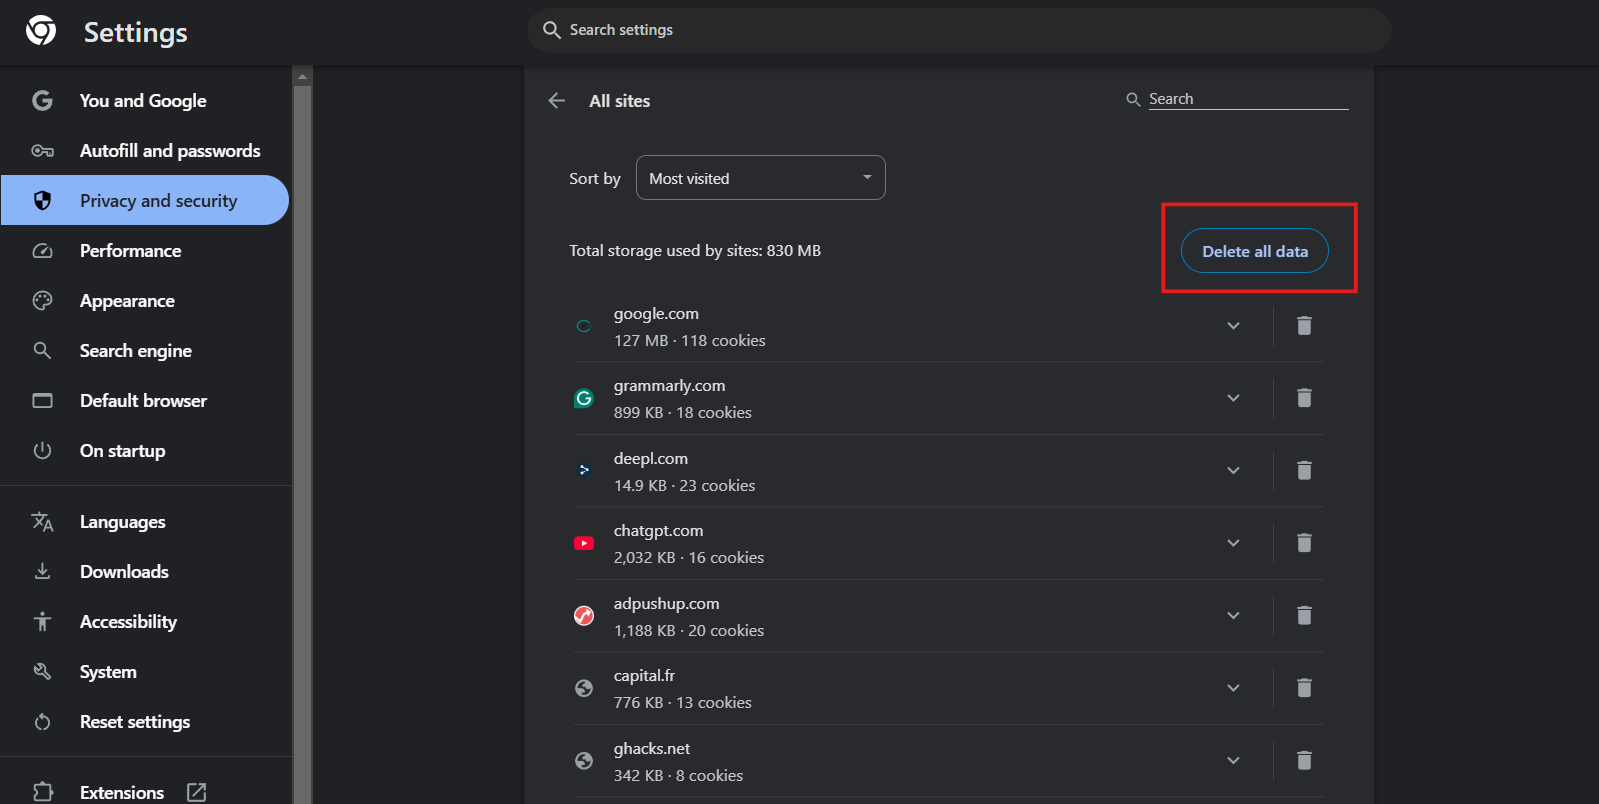Open the Sort by Most visited dropdown

pyautogui.click(x=760, y=178)
